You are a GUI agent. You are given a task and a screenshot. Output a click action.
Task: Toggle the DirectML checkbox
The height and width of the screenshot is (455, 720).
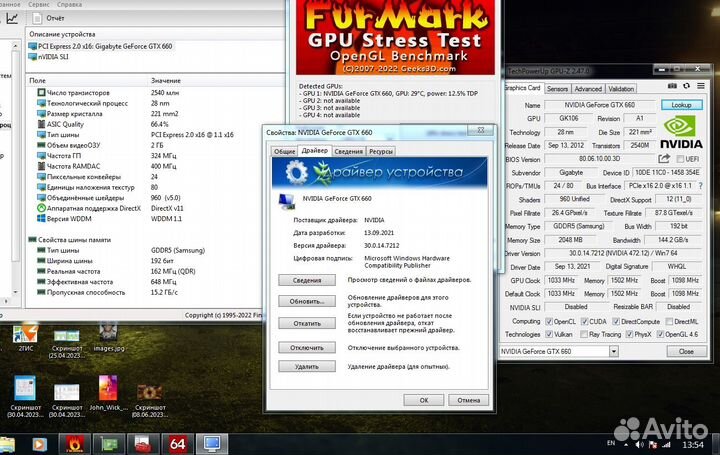[669, 321]
